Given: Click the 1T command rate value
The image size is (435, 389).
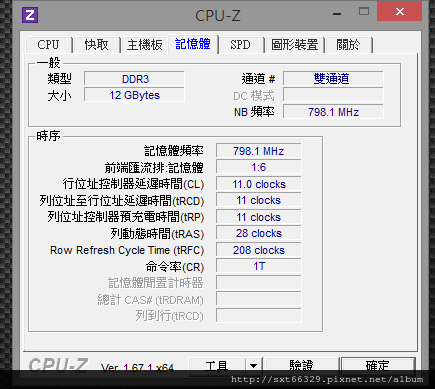Looking at the screenshot, I should (x=259, y=266).
